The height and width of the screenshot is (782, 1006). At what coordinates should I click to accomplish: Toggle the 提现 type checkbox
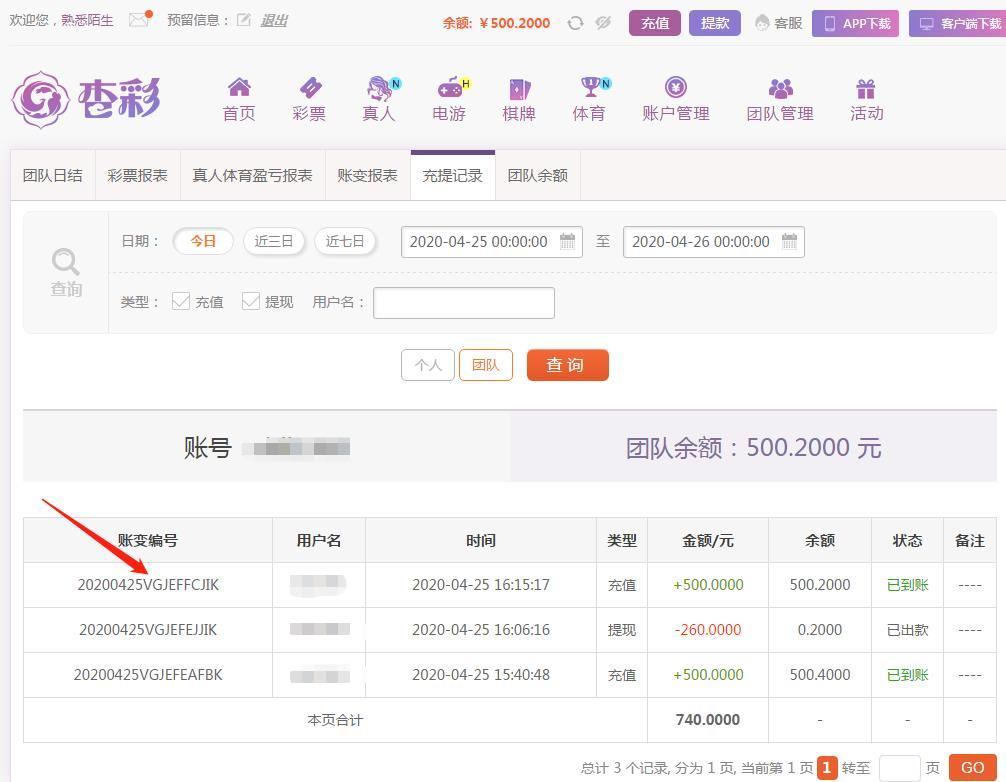(x=251, y=301)
